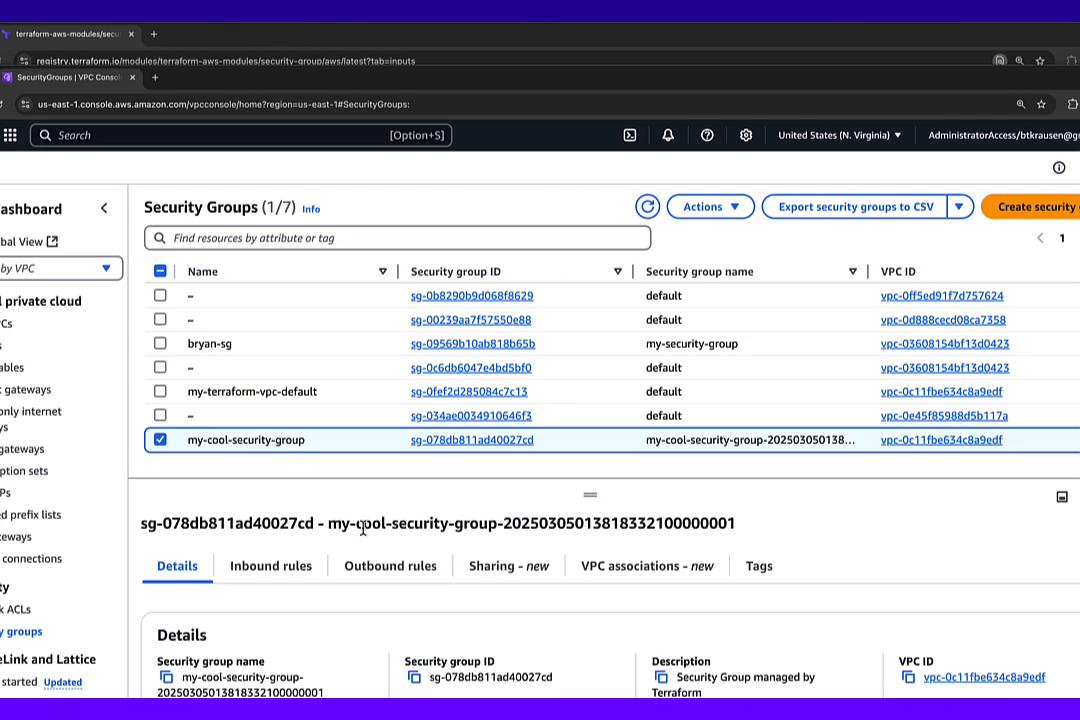The height and width of the screenshot is (720, 1080).
Task: Sort by the Security group name column
Action: (x=853, y=271)
